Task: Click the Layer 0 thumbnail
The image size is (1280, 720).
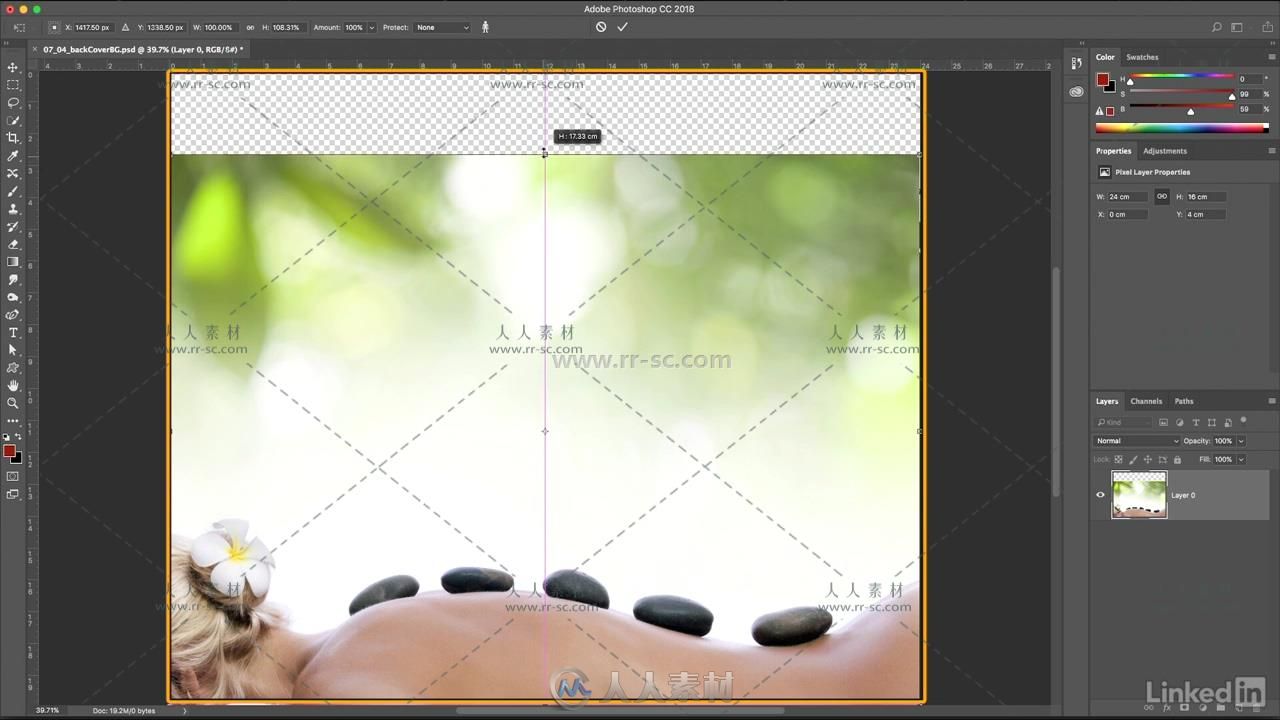Action: (x=1139, y=495)
